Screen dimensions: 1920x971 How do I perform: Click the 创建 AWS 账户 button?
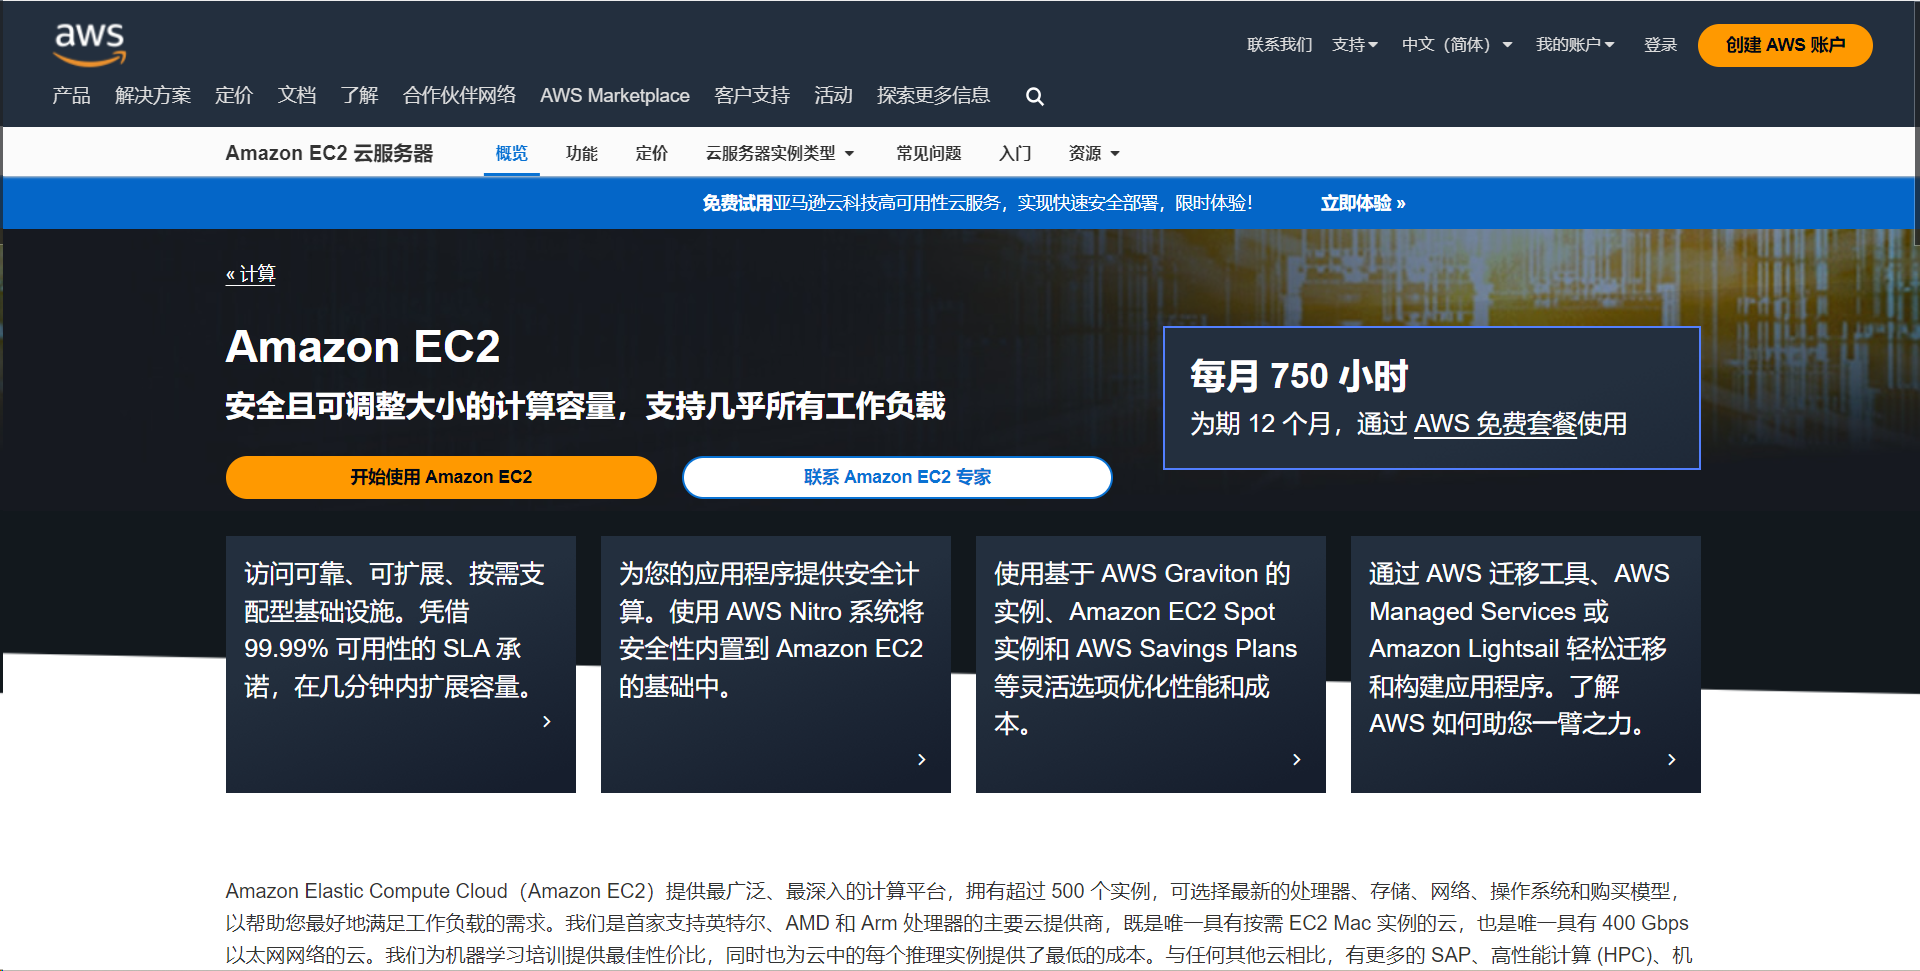click(1785, 45)
